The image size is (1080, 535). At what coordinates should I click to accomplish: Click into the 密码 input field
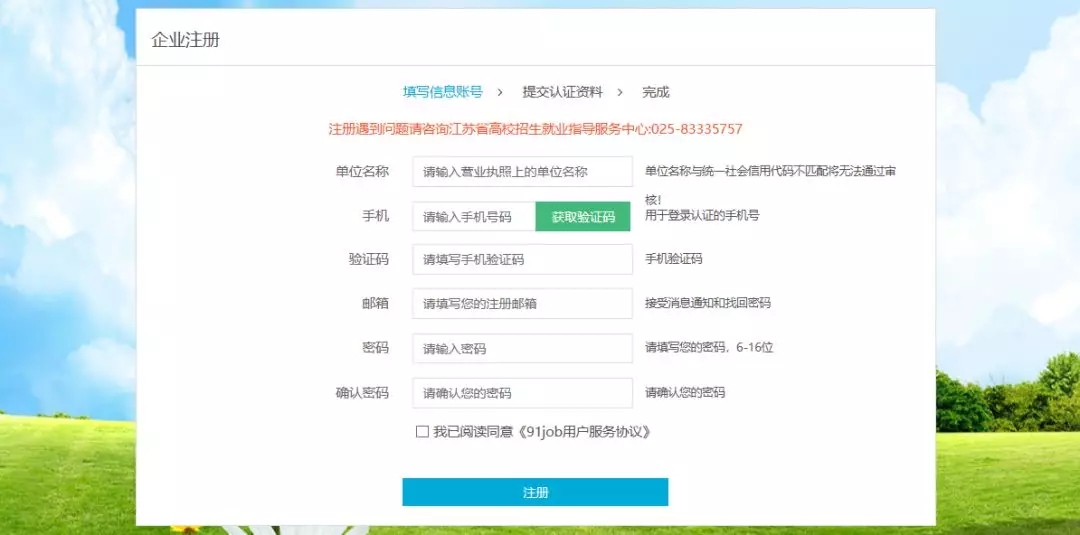522,348
